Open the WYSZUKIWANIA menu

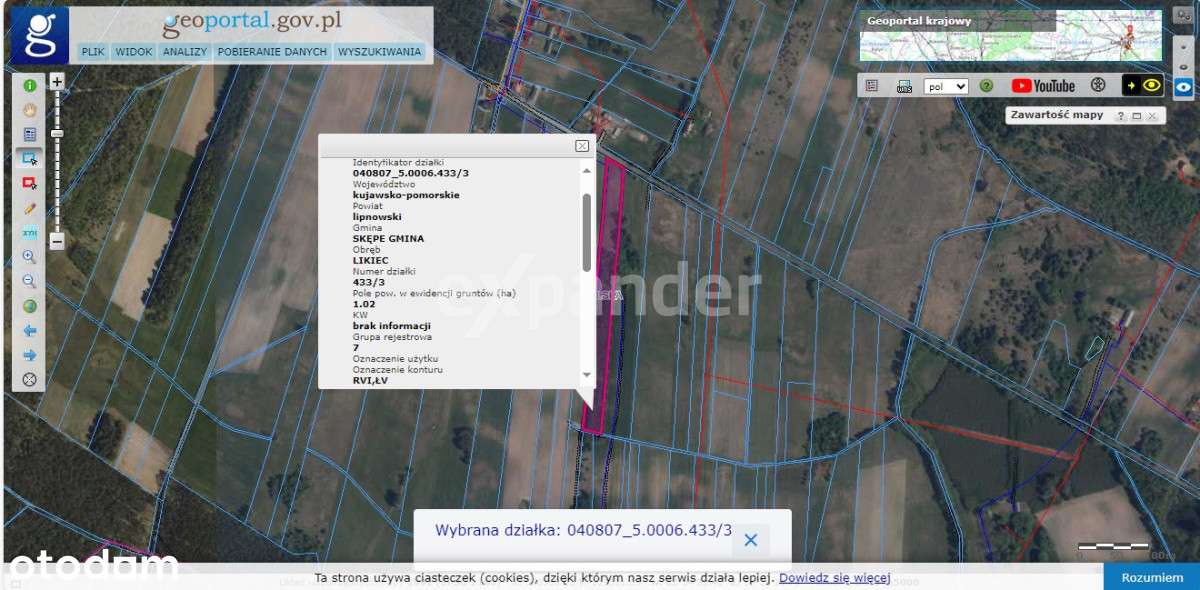pos(380,52)
